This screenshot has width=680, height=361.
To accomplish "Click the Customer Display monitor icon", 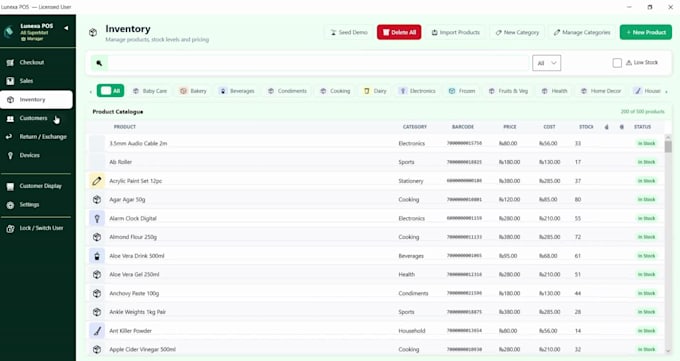I will click(10, 187).
